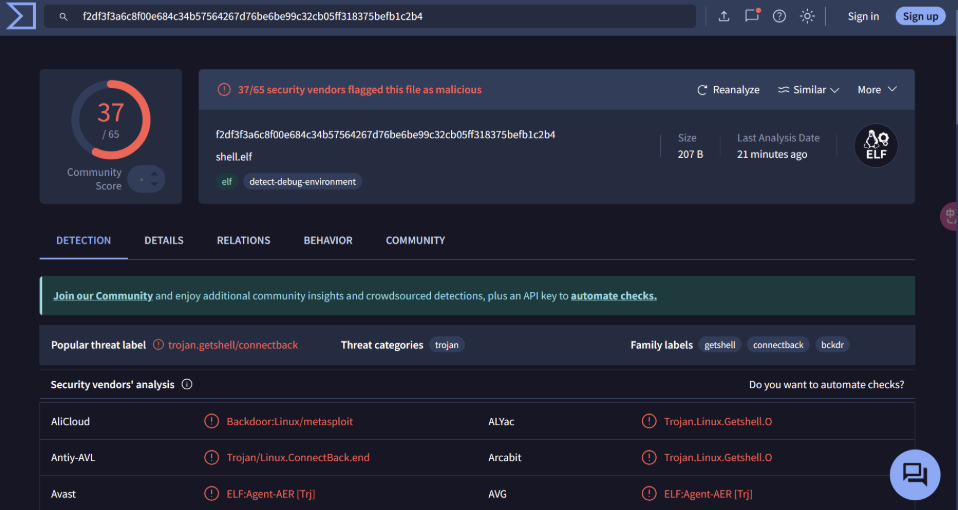Click the warning icon in ALYac row
This screenshot has height=510, width=958.
click(x=649, y=421)
